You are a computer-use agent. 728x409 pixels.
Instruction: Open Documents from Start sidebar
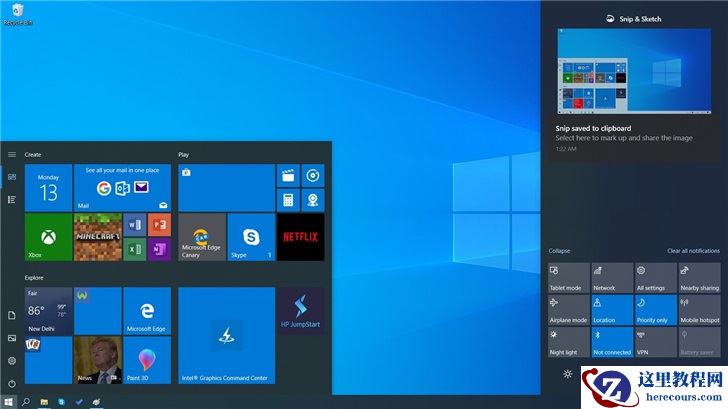pos(12,316)
